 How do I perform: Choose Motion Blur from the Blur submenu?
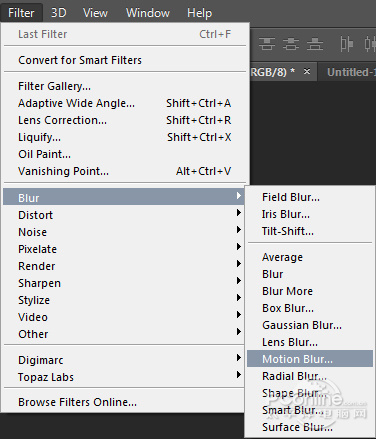[x=310, y=359]
